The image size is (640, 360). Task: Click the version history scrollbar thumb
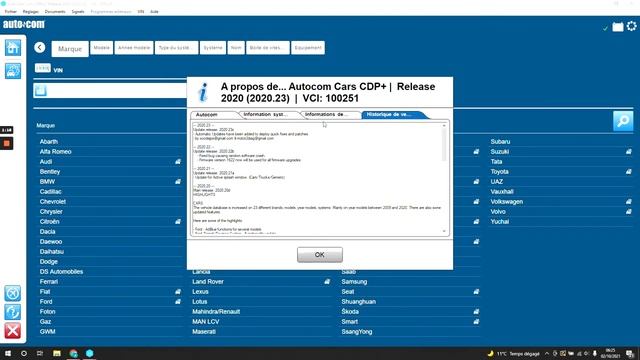pos(444,145)
